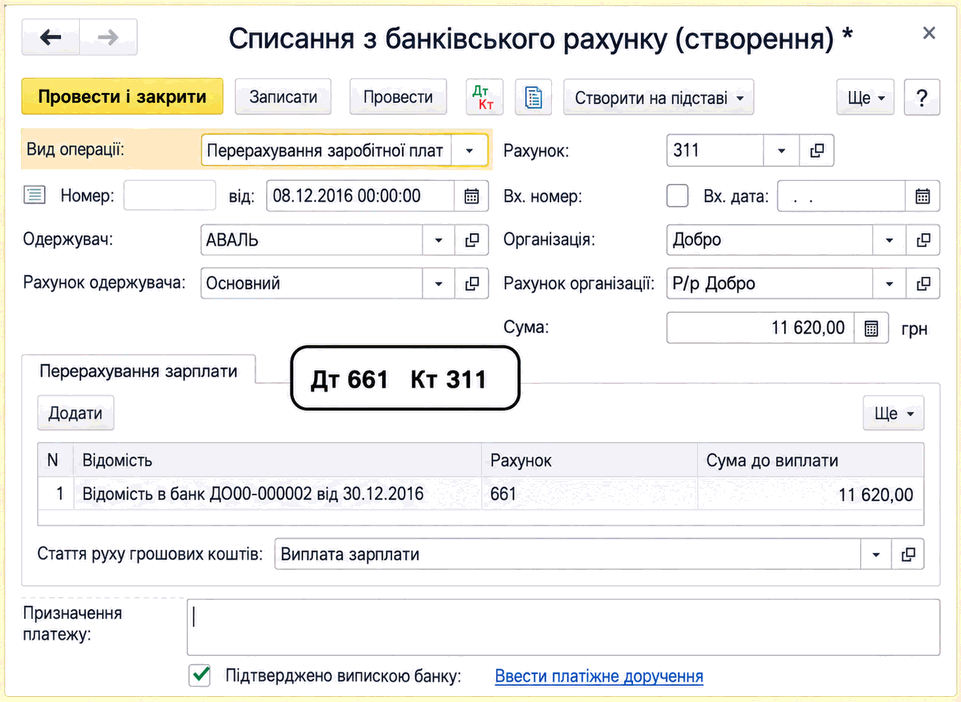Click the Номер input field
Image resolution: width=961 pixels, height=702 pixels.
coord(170,196)
